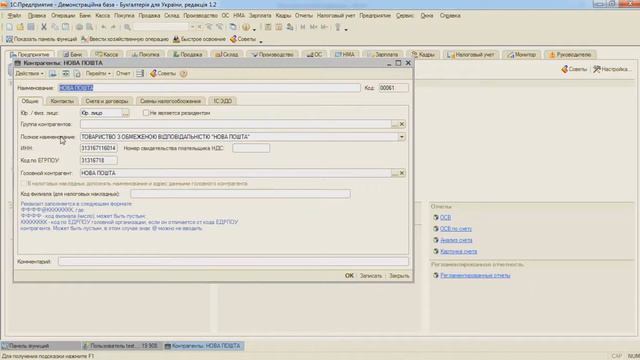Expand the Юр. / физ. лицо selector
Viewport: 640px width, 360px height.
click(125, 113)
